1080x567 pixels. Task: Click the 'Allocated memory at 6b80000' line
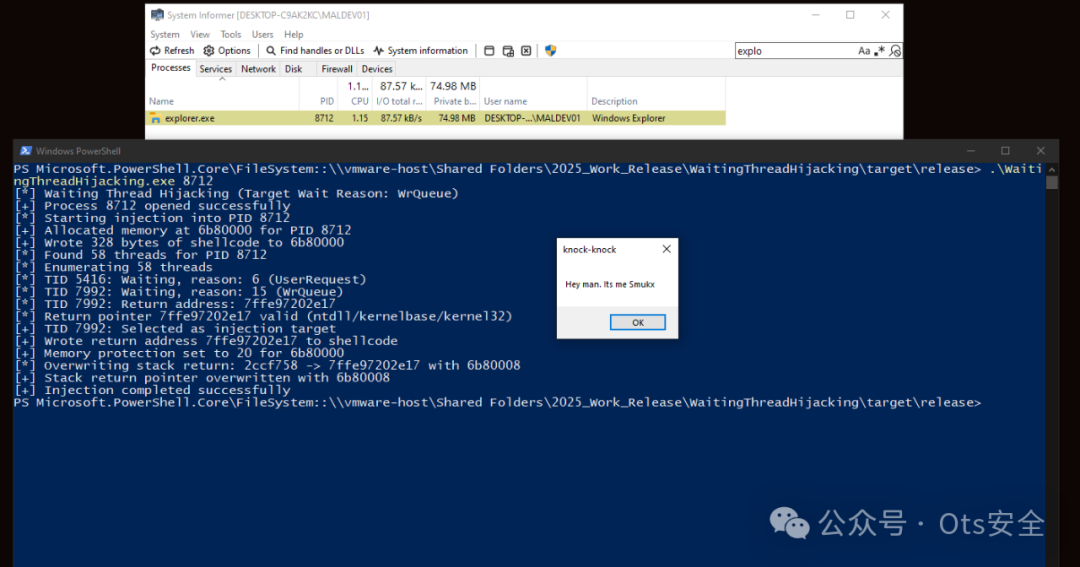183,230
